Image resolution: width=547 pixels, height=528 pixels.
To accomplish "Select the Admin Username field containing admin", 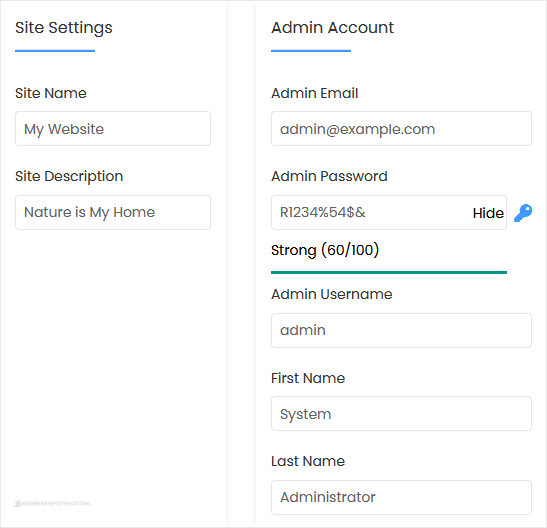I will coord(401,330).
